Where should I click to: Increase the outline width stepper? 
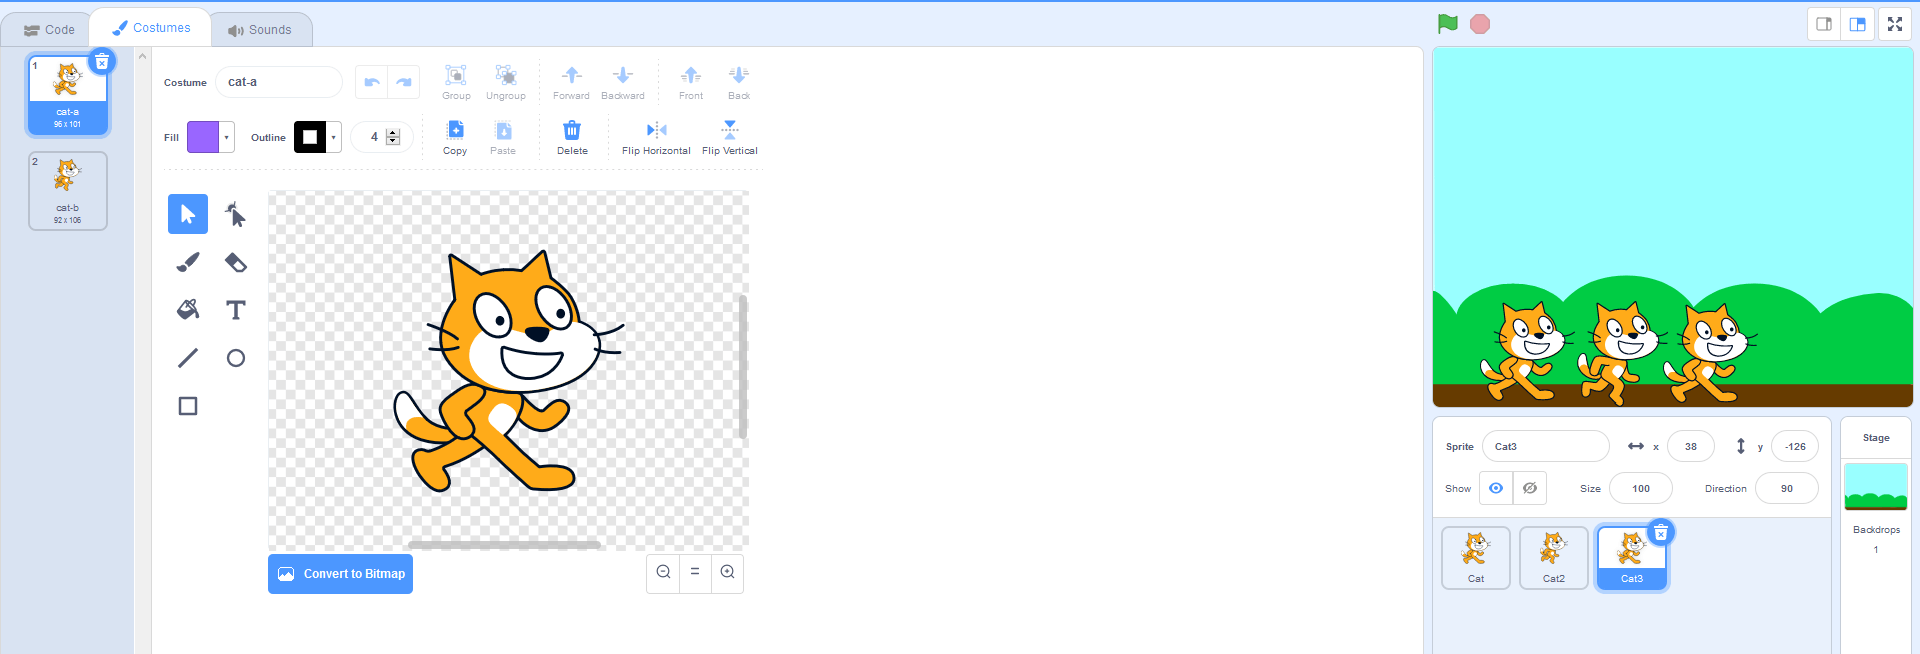pyautogui.click(x=393, y=133)
